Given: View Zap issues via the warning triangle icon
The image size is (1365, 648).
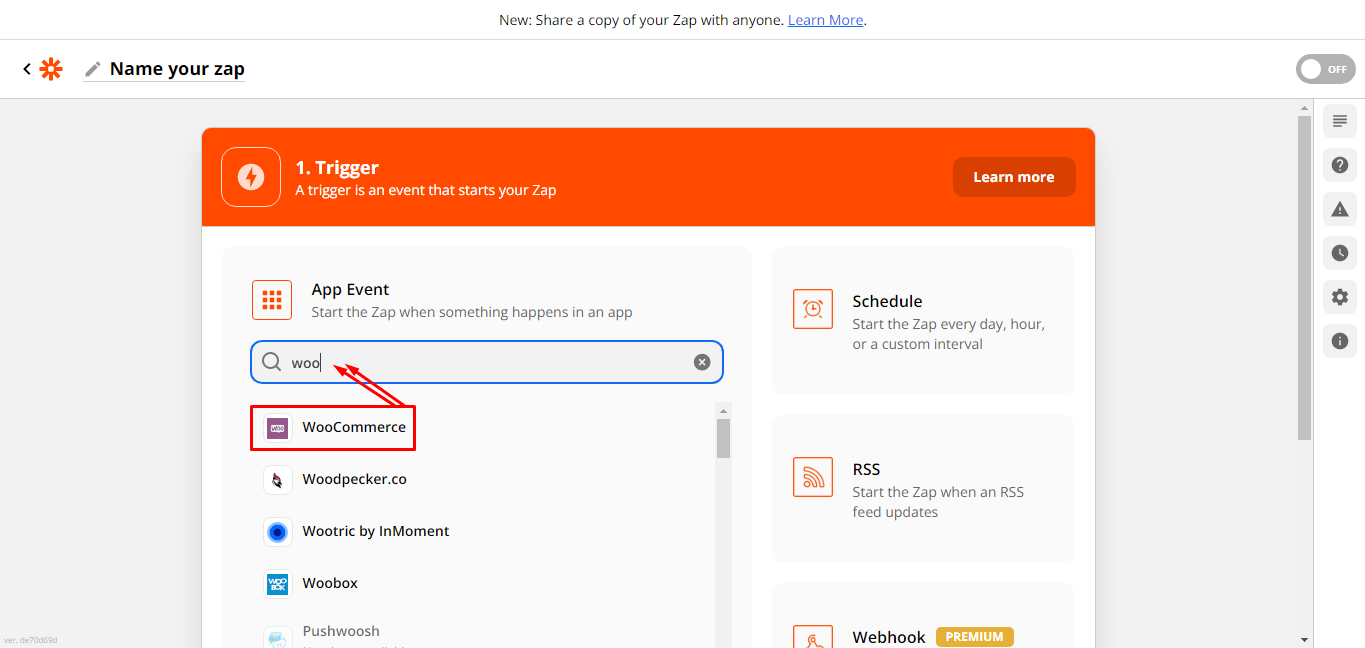Looking at the screenshot, I should coord(1339,209).
